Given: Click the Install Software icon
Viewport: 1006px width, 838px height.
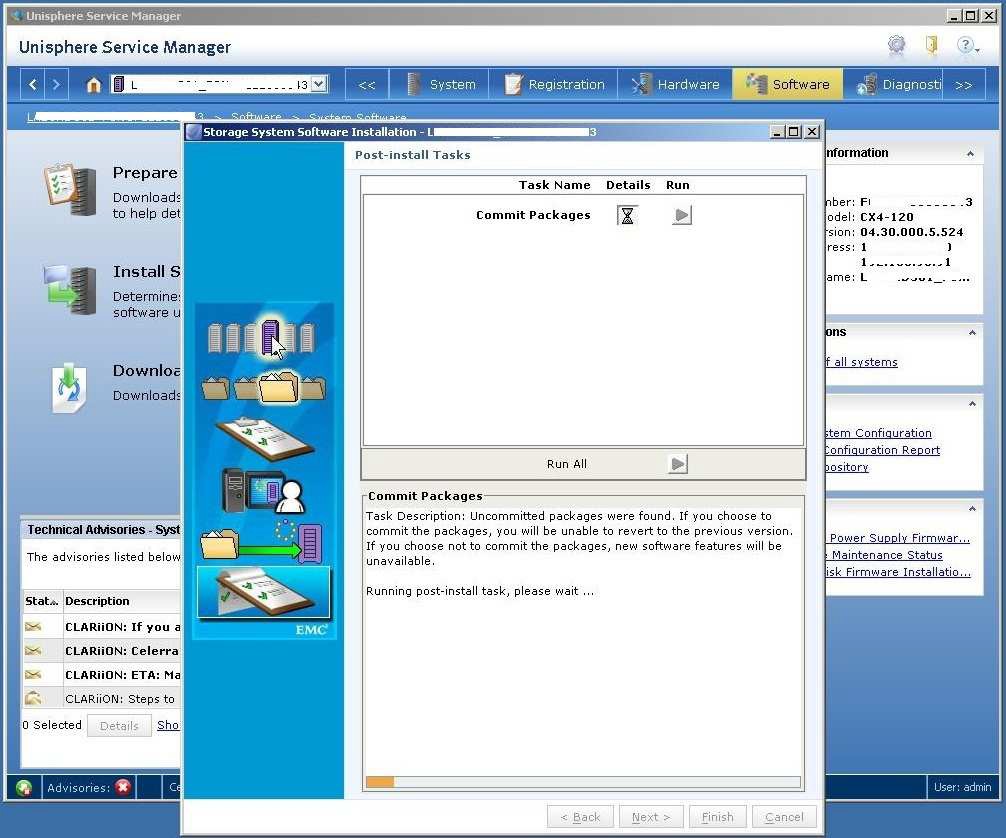Looking at the screenshot, I should [70, 289].
